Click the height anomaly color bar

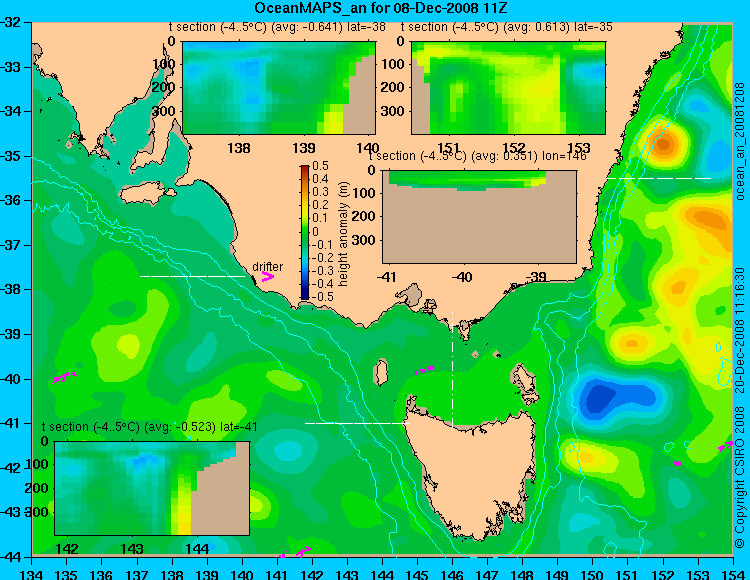(305, 232)
